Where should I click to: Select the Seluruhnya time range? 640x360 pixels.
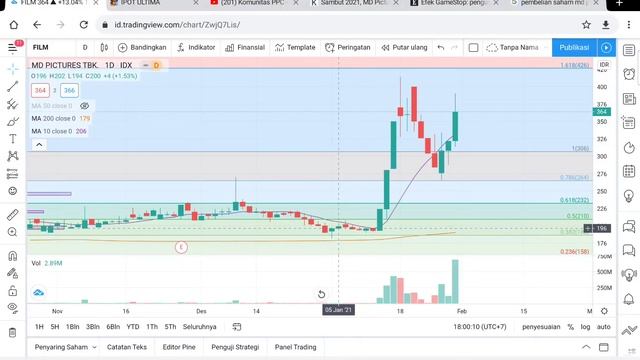coord(200,327)
